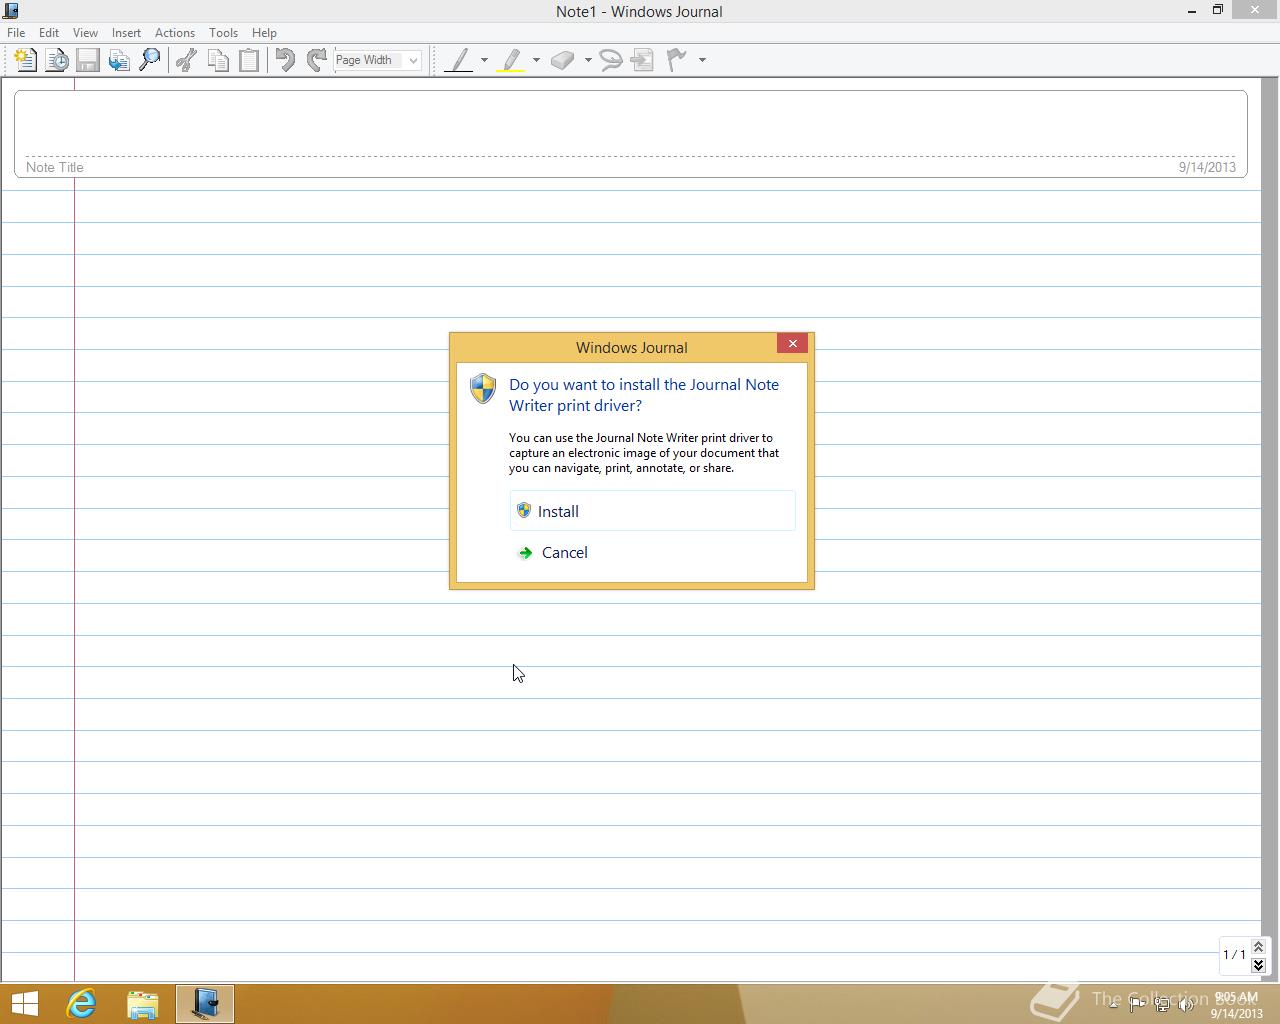Viewport: 1280px width, 1024px height.
Task: Click Windows Journal taskbar button
Action: pyautogui.click(x=205, y=1004)
